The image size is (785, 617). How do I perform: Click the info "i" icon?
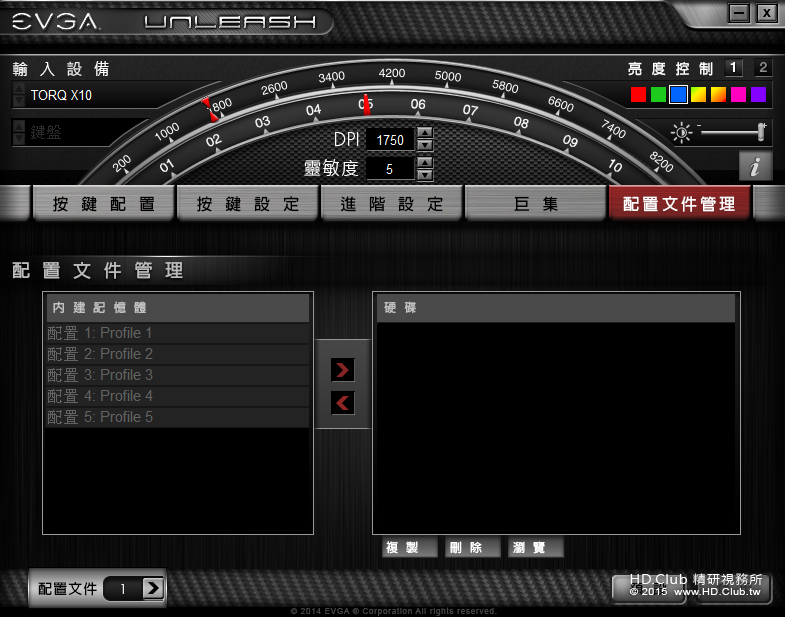coord(755,166)
